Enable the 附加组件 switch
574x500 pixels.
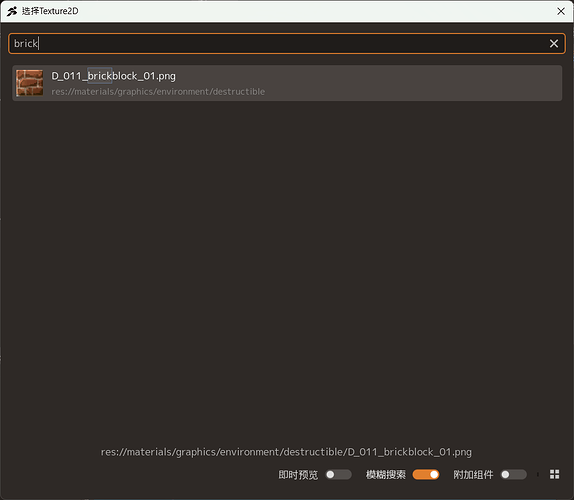coord(514,475)
